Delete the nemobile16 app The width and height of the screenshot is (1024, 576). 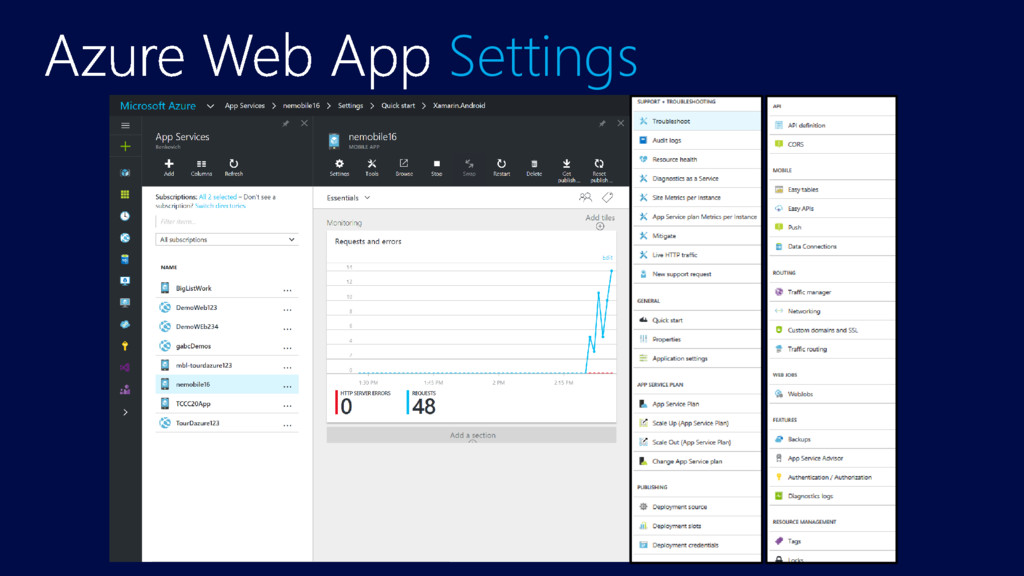(534, 167)
